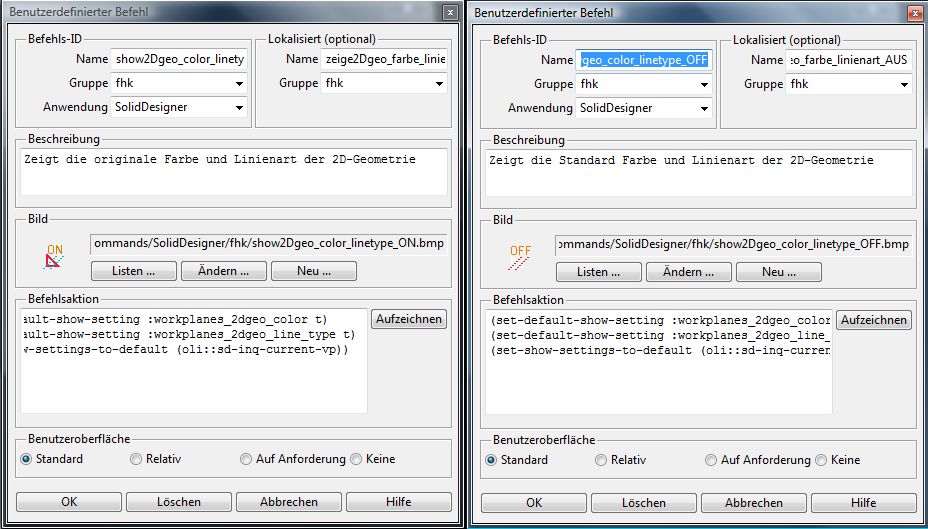
Task: Select Relativ radio in left dialog
Action: pyautogui.click(x=136, y=459)
